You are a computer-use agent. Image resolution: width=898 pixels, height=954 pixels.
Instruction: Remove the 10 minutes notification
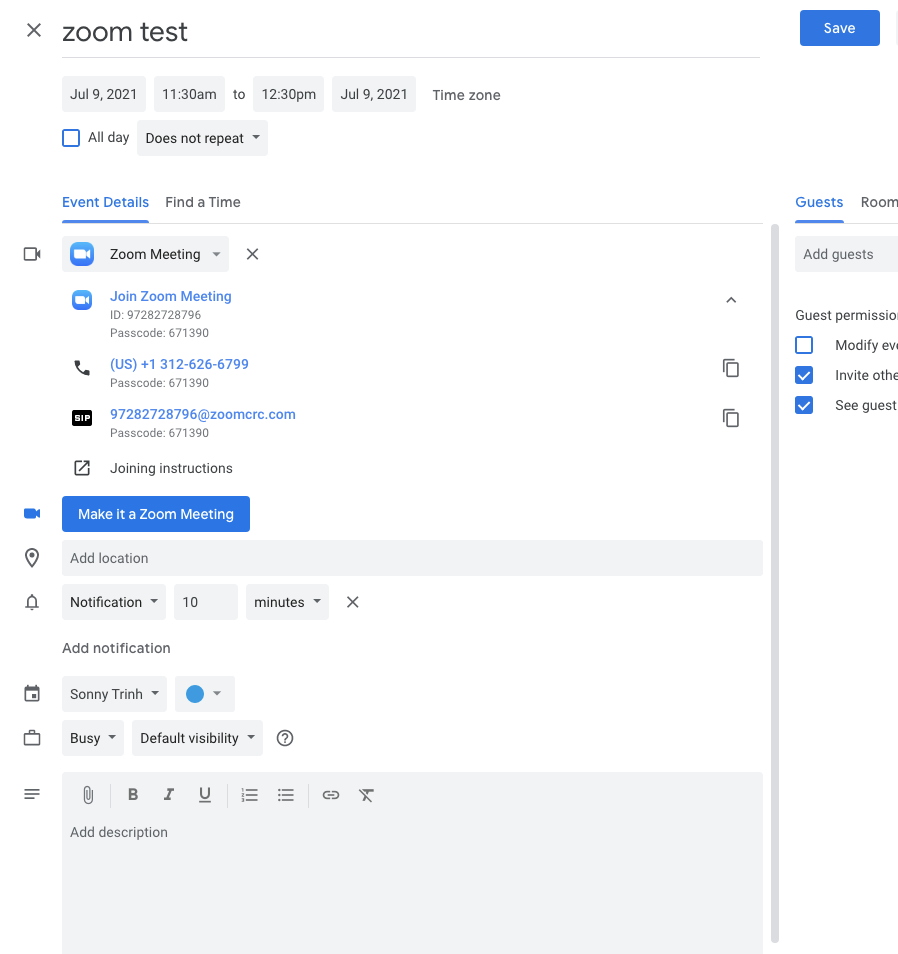(x=352, y=602)
